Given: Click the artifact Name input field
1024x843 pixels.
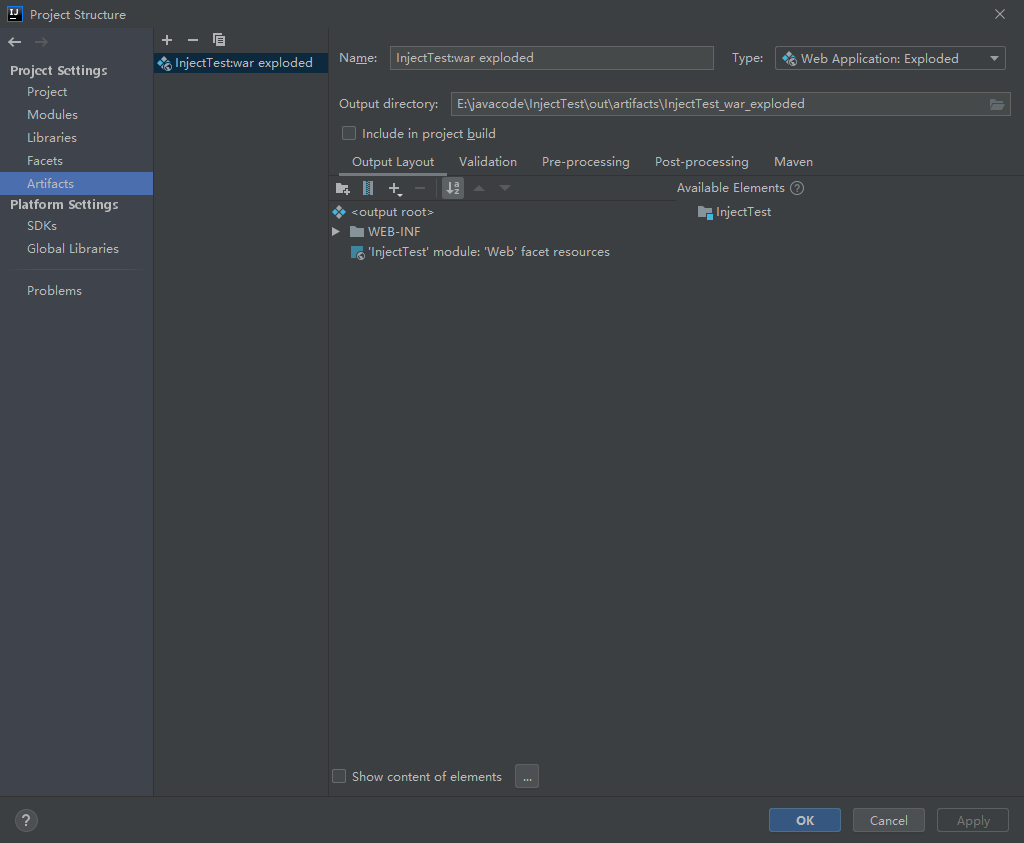Looking at the screenshot, I should pyautogui.click(x=552, y=57).
